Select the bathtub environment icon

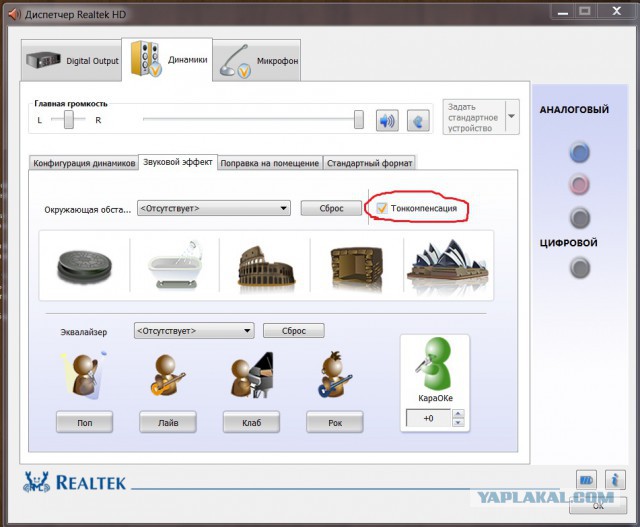pyautogui.click(x=176, y=265)
